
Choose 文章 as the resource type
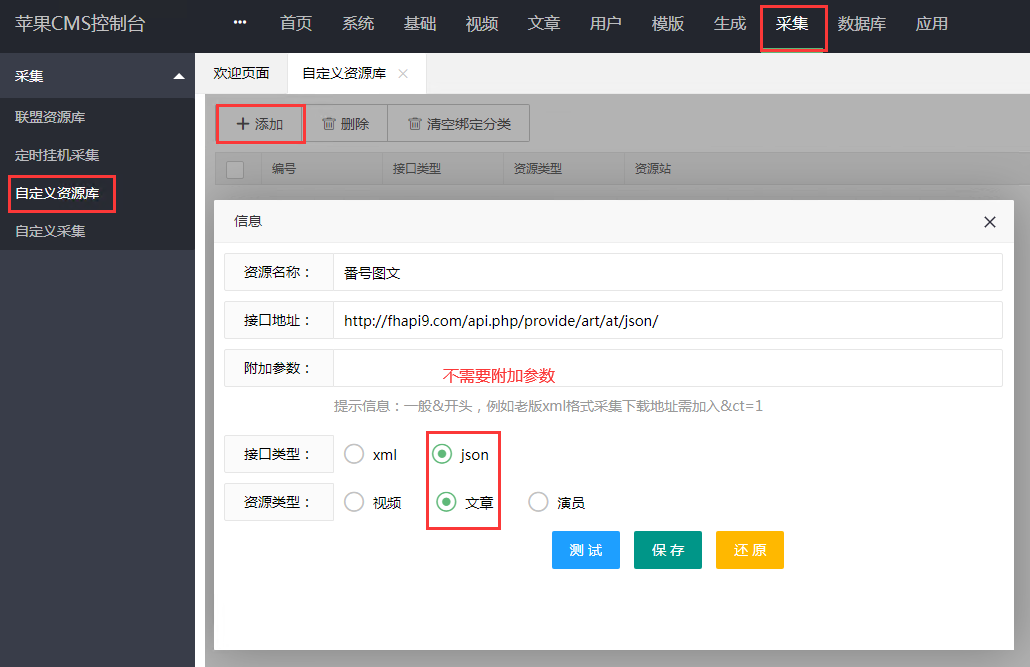click(x=446, y=502)
